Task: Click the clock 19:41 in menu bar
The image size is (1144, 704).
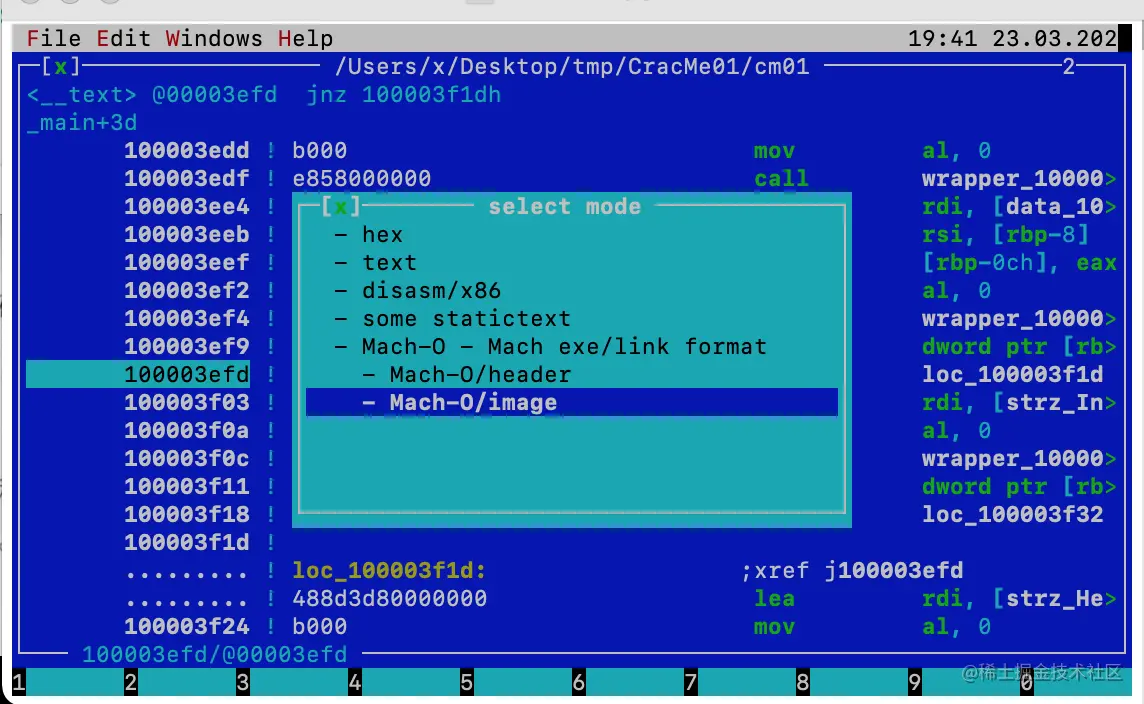Action: pyautogui.click(x=942, y=38)
